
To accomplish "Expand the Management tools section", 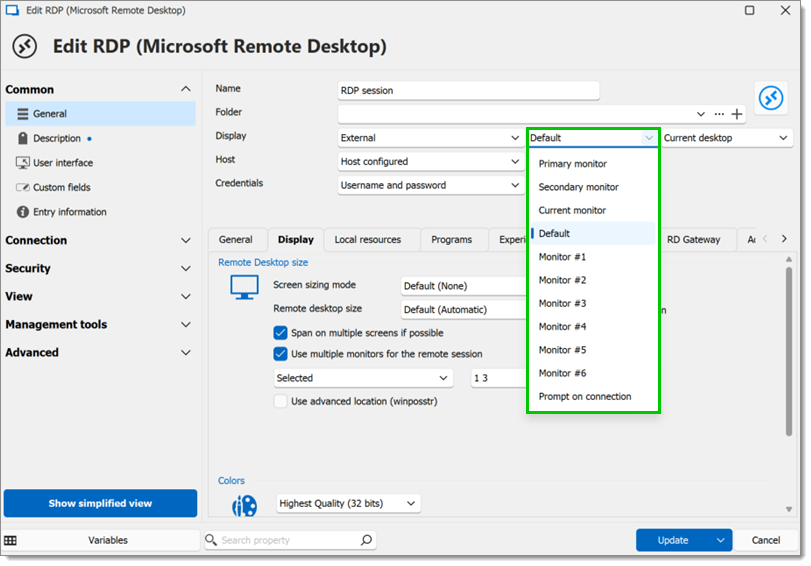I will tap(186, 324).
